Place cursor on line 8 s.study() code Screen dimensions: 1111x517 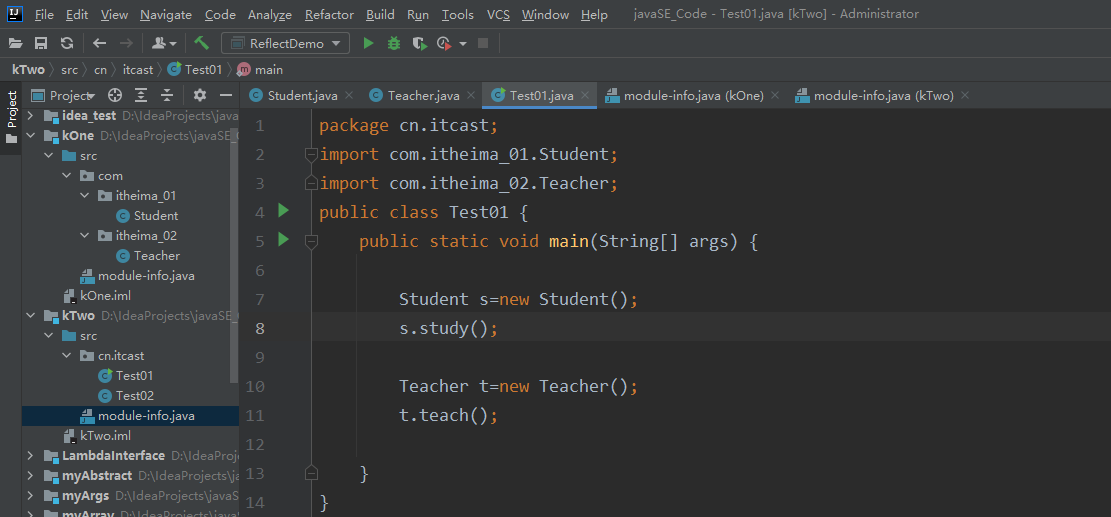point(448,329)
